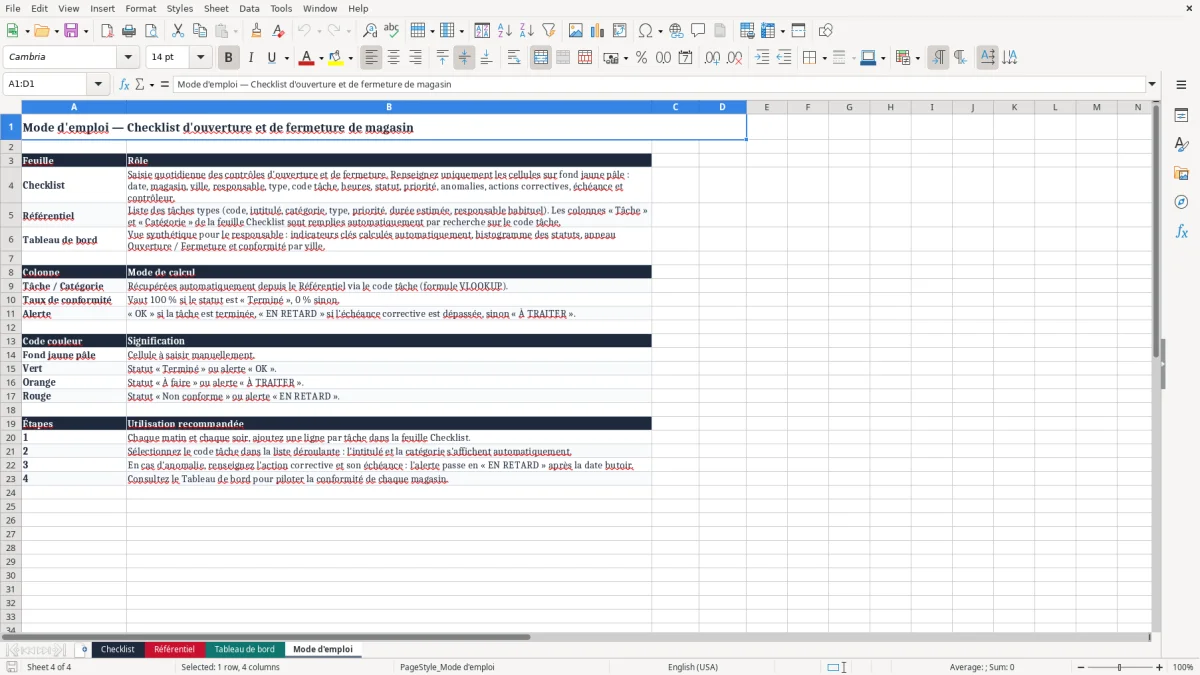Click the red font color swatch
The image size is (1200, 675).
coord(306,58)
